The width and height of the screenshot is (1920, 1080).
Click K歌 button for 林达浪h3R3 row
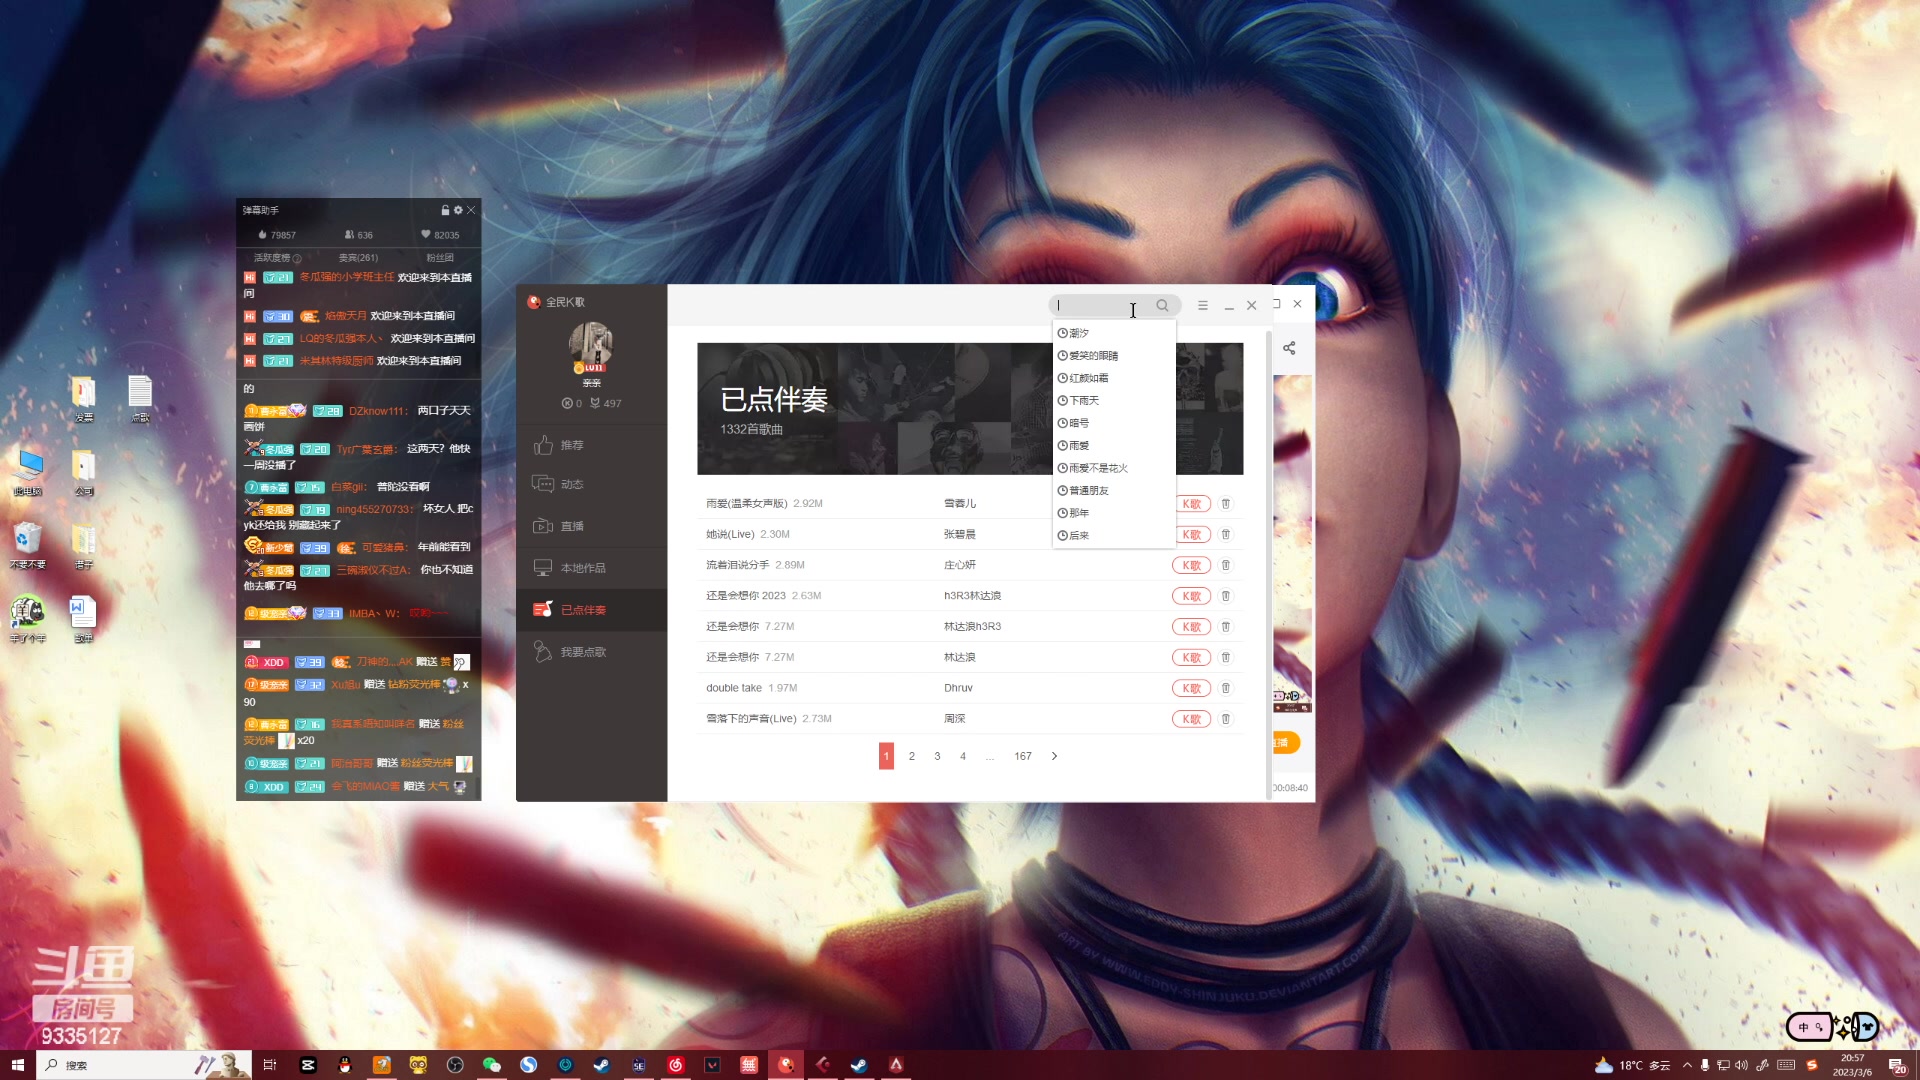1191,627
